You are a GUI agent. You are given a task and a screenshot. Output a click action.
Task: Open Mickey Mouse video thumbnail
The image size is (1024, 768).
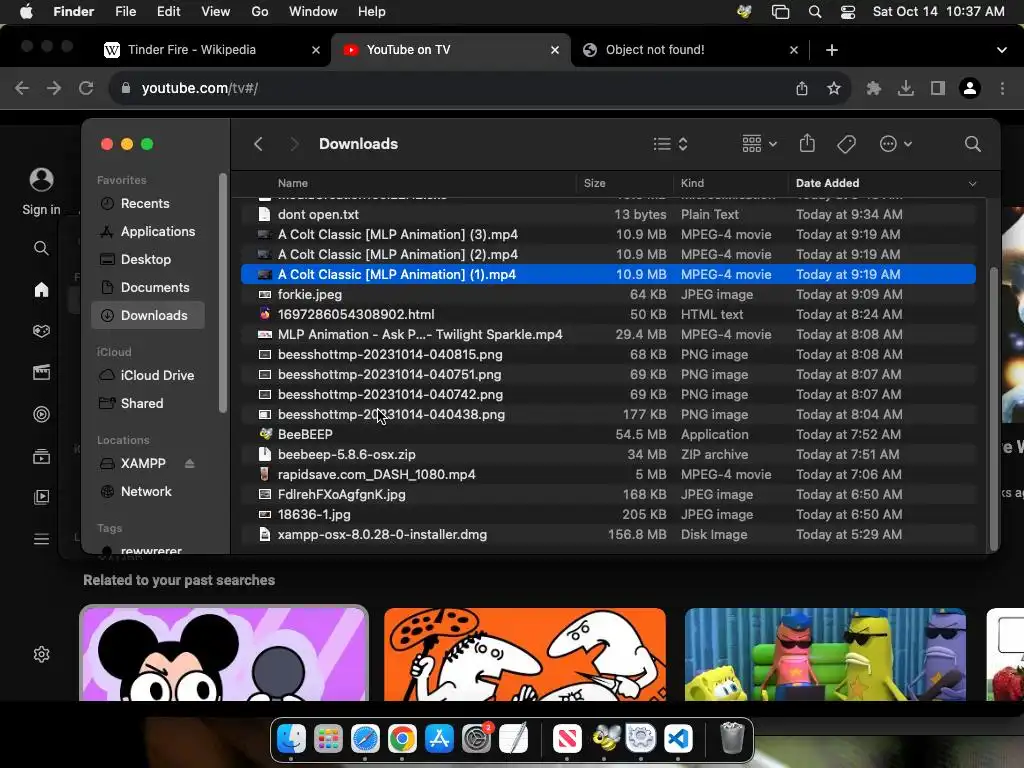(224, 654)
